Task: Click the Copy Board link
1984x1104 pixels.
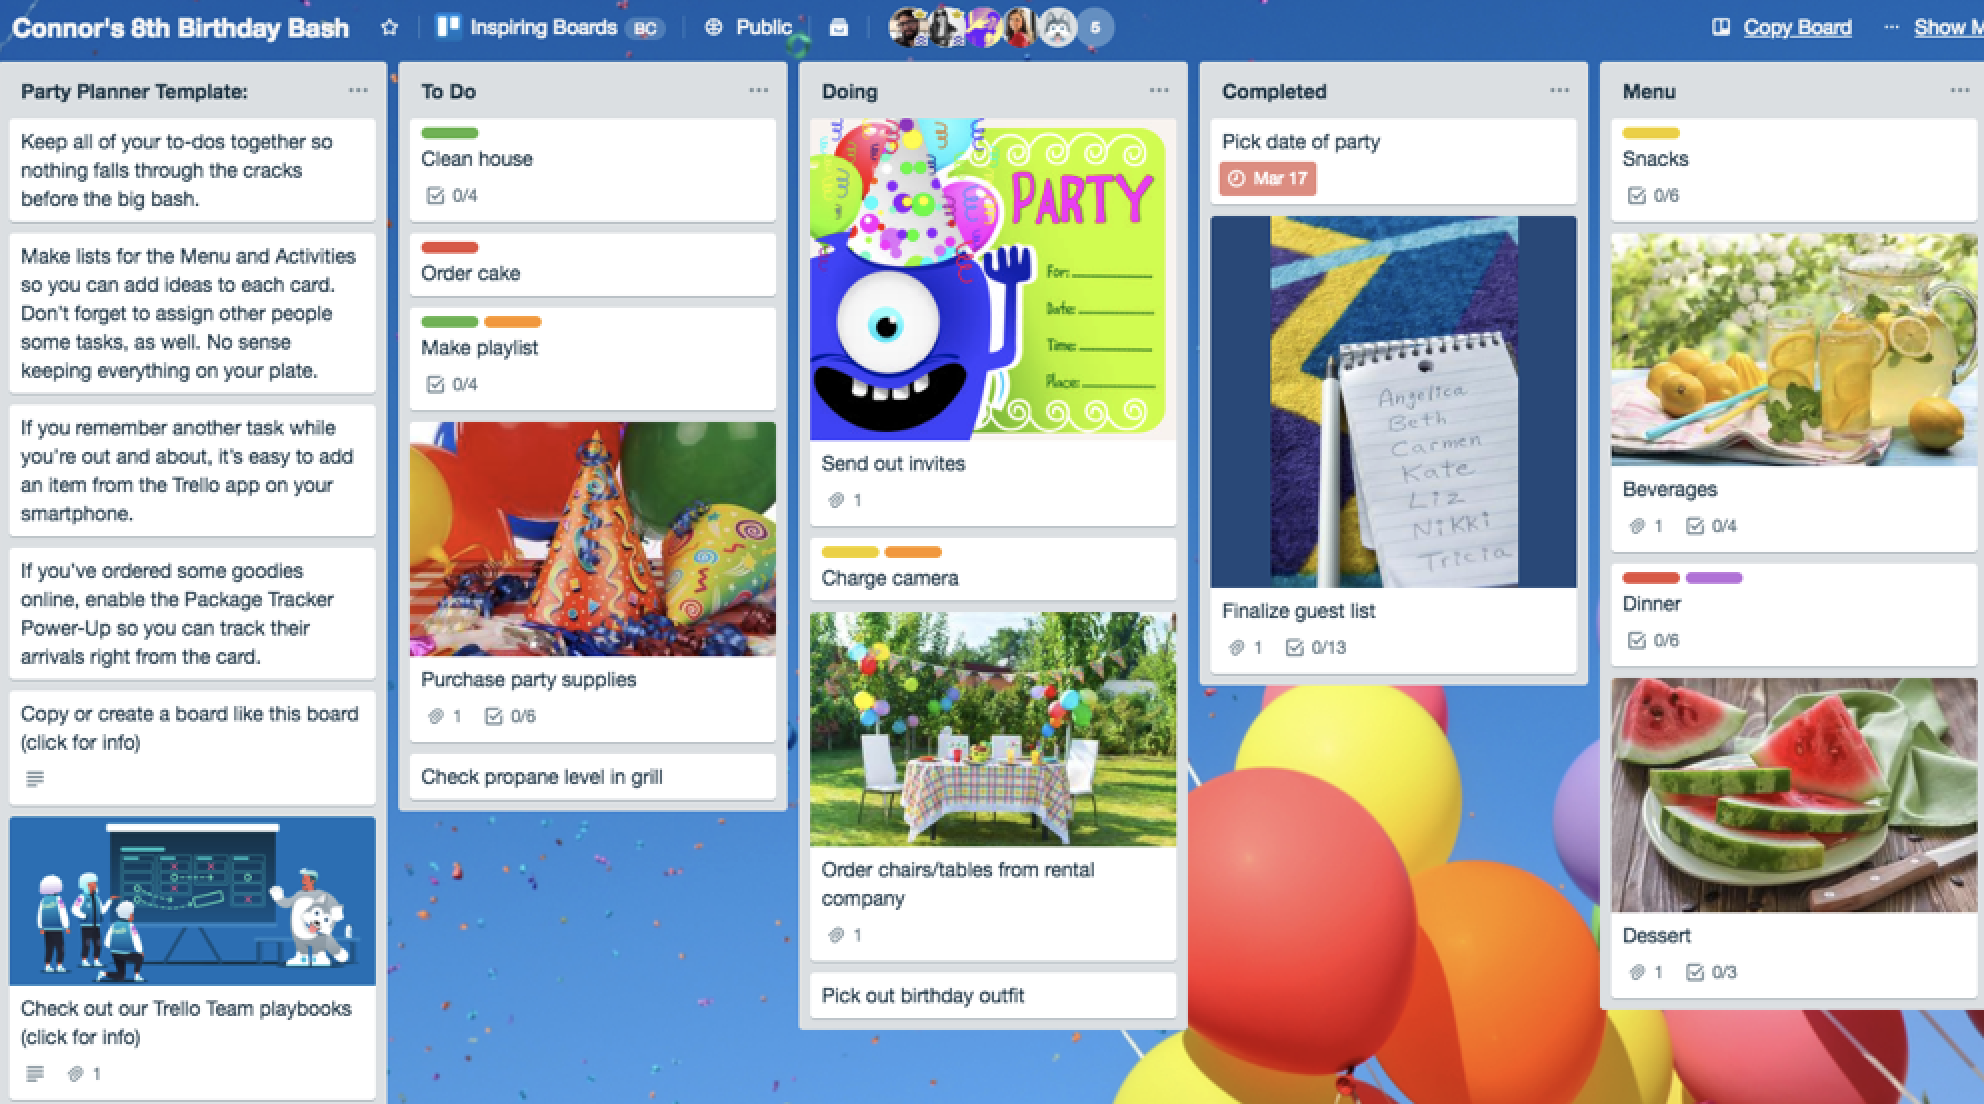Action: click(x=1797, y=27)
